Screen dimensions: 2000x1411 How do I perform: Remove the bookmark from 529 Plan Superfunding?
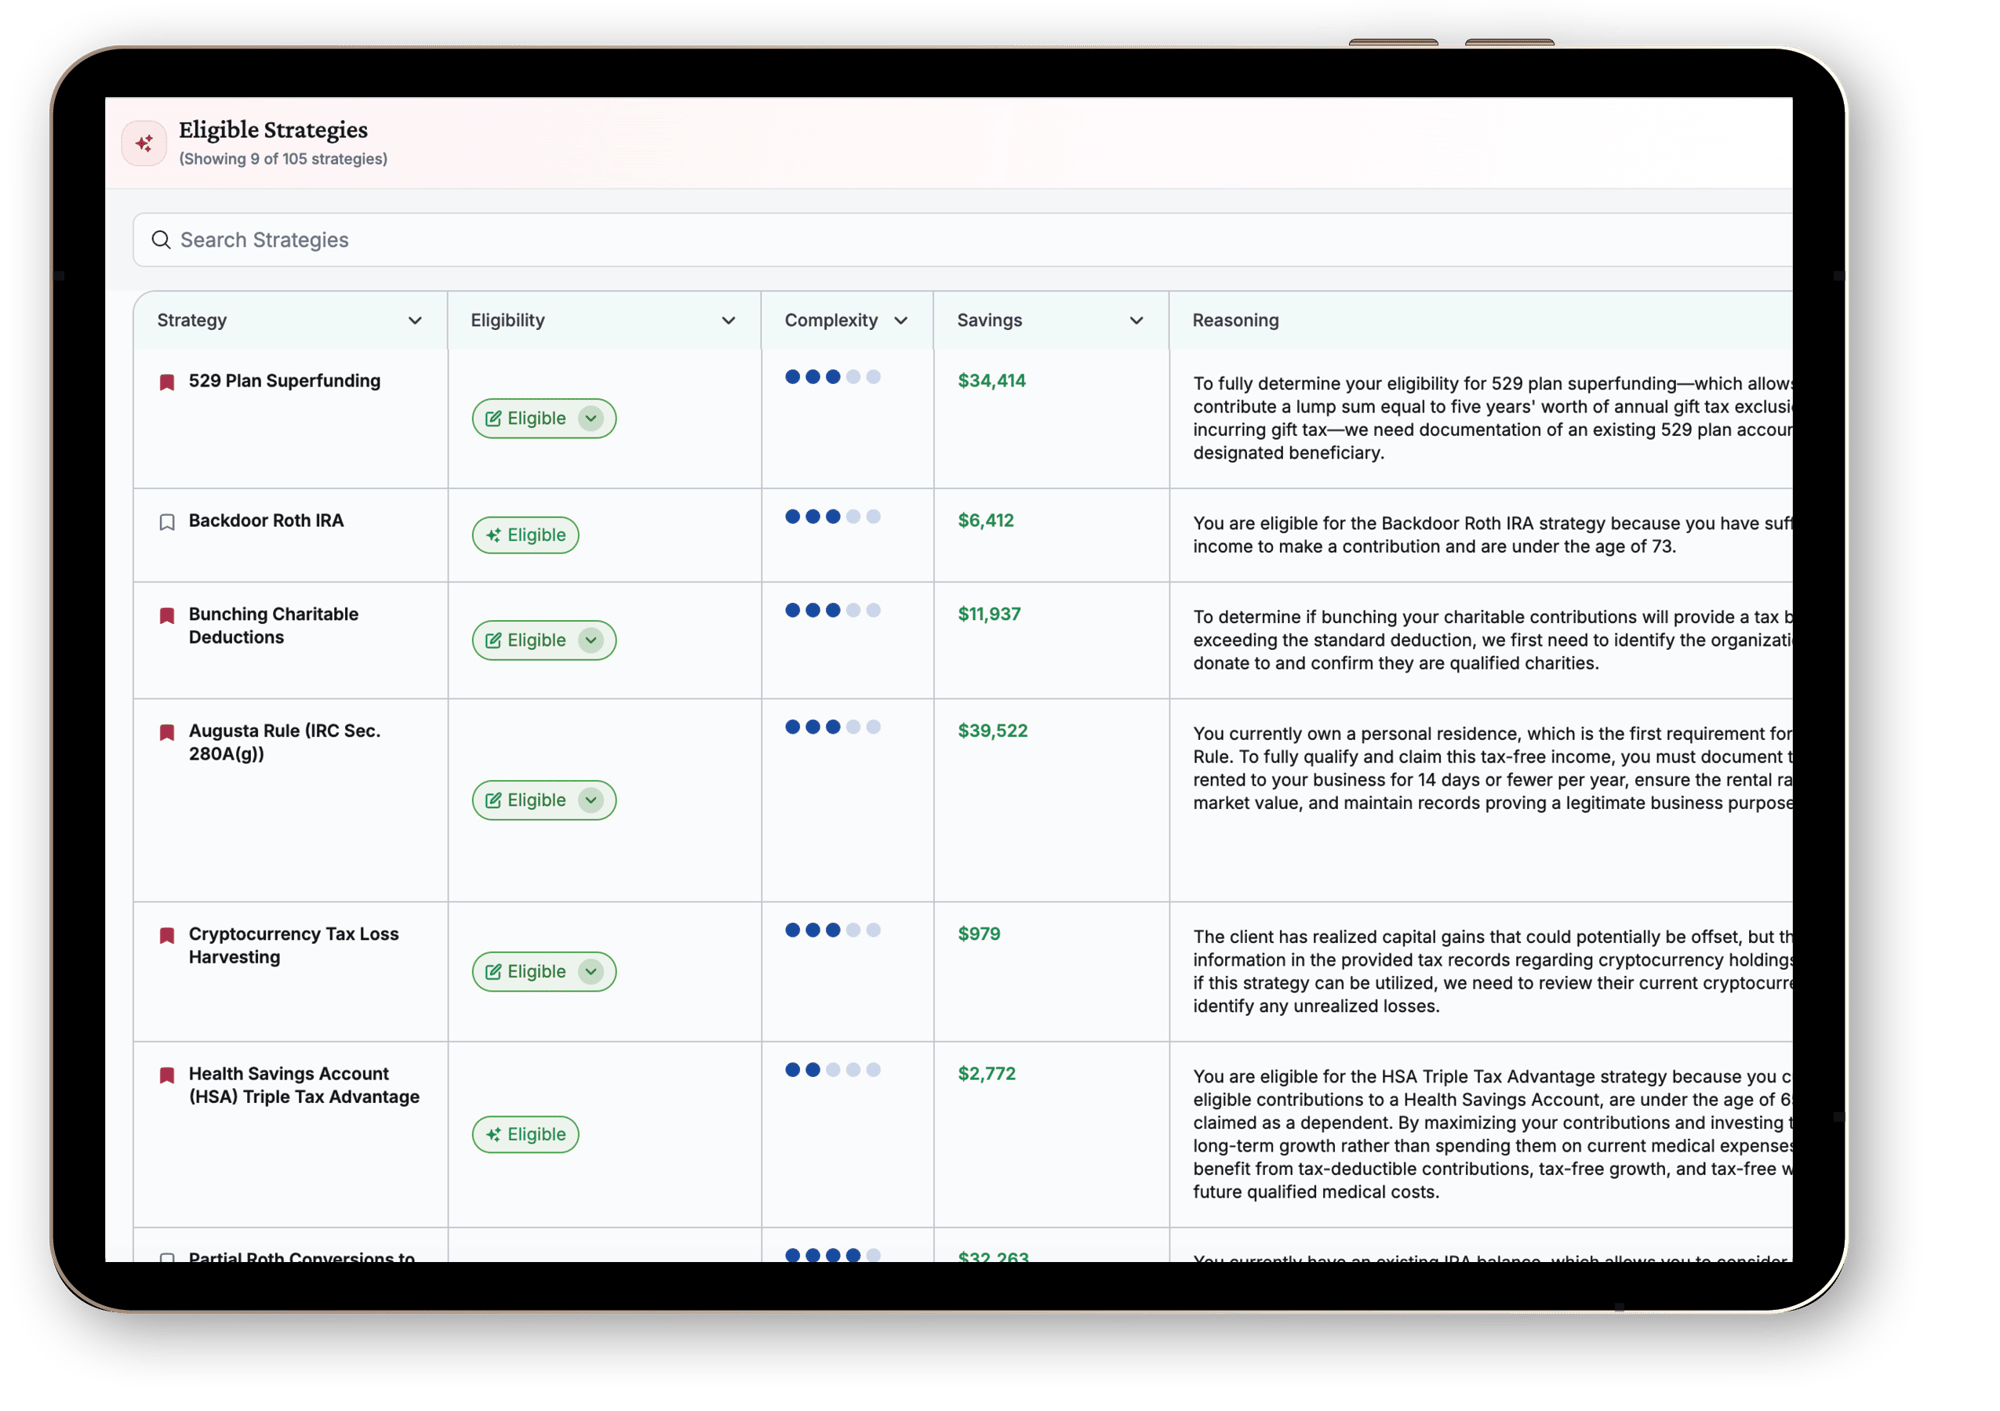coord(166,381)
